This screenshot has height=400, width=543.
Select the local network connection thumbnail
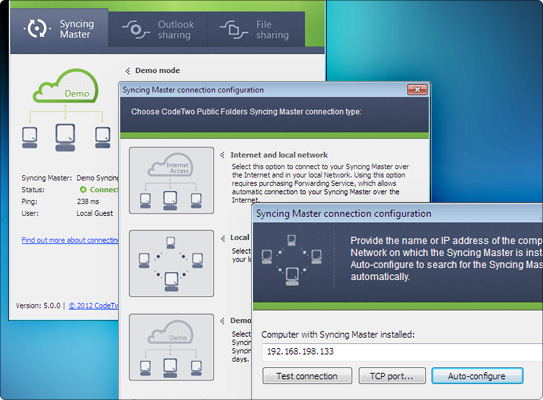click(x=171, y=264)
